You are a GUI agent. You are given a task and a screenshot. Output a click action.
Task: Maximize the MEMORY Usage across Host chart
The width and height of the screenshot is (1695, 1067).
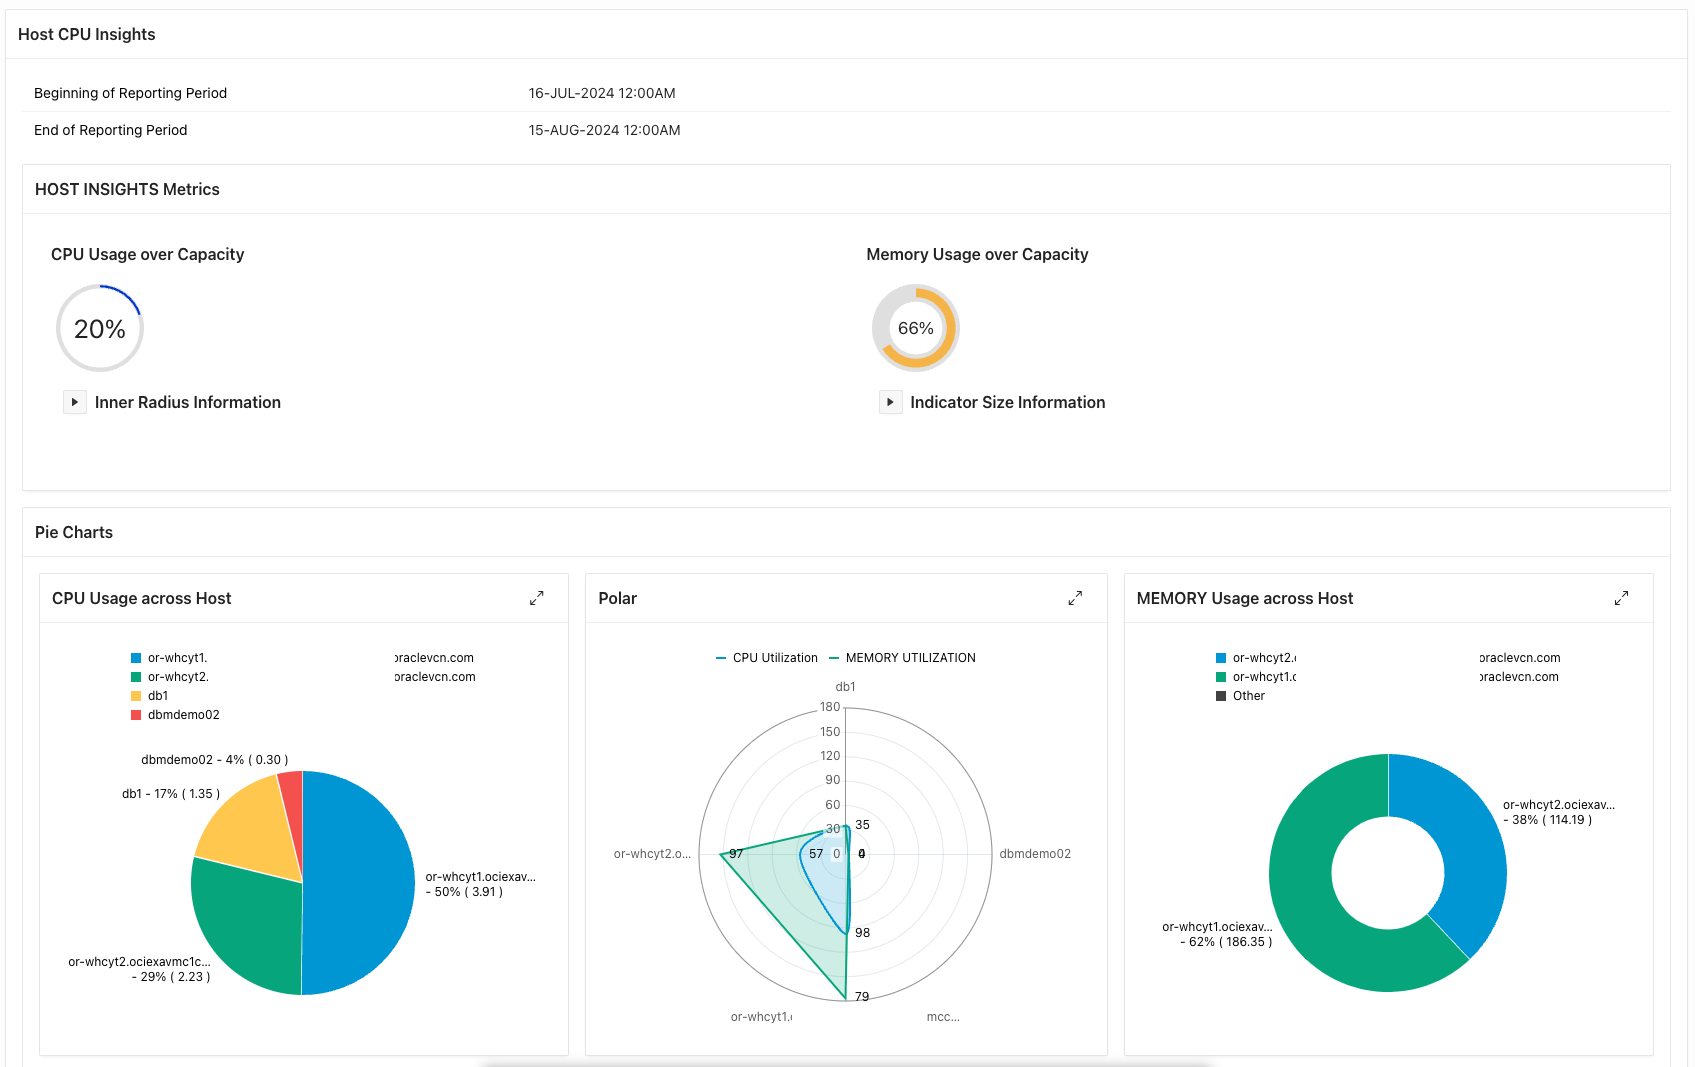1621,598
